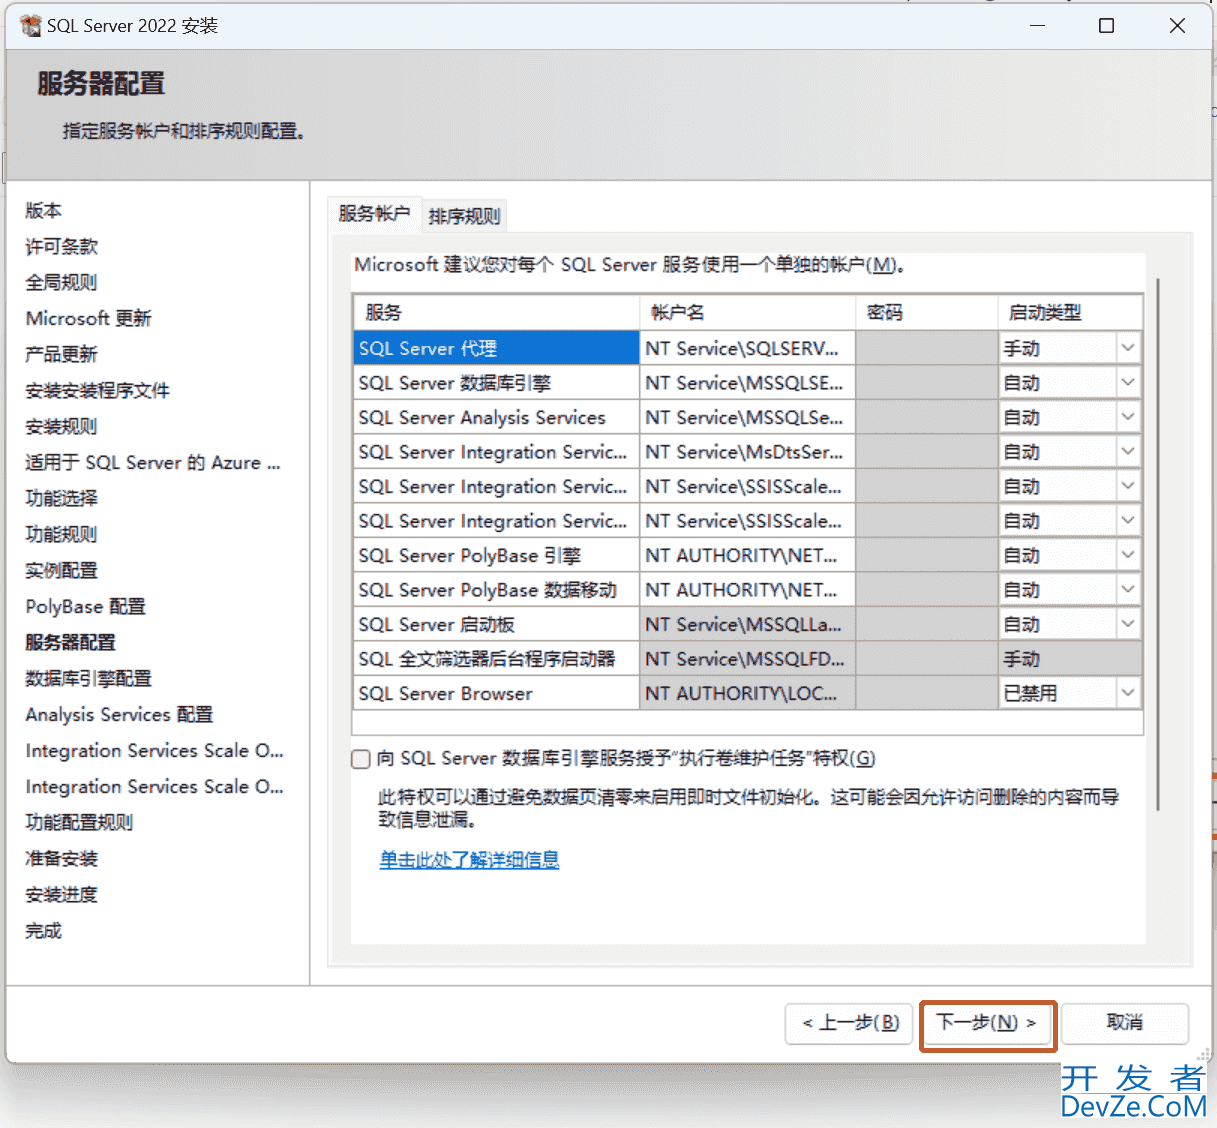The width and height of the screenshot is (1217, 1128).
Task: Select SQL Server PolyBase 数据移动 service cell
Action: coord(496,590)
